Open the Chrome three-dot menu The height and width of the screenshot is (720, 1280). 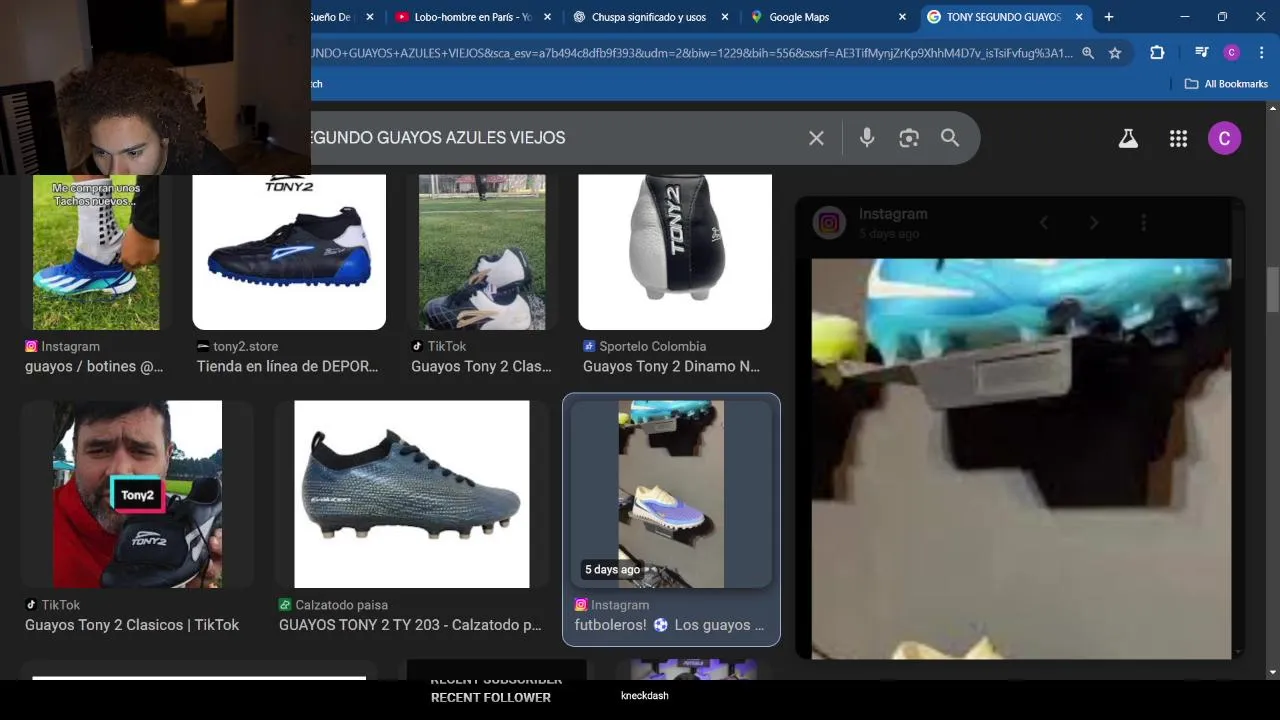click(x=1261, y=53)
